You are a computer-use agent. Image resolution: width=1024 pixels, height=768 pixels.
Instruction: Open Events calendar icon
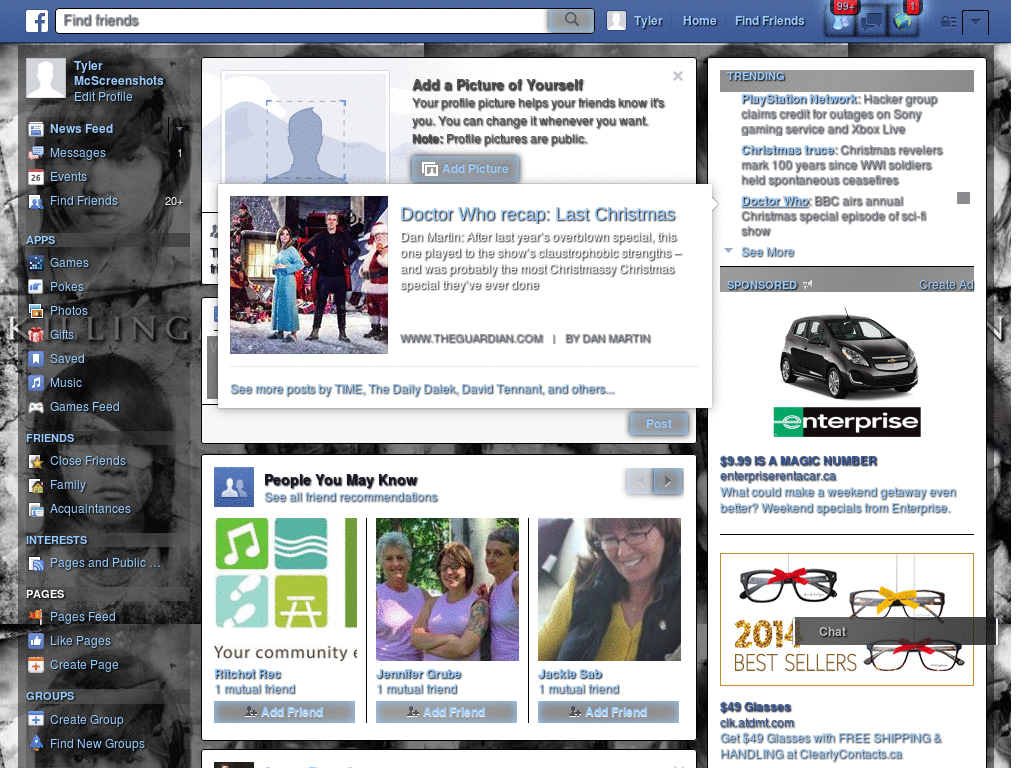(x=36, y=177)
